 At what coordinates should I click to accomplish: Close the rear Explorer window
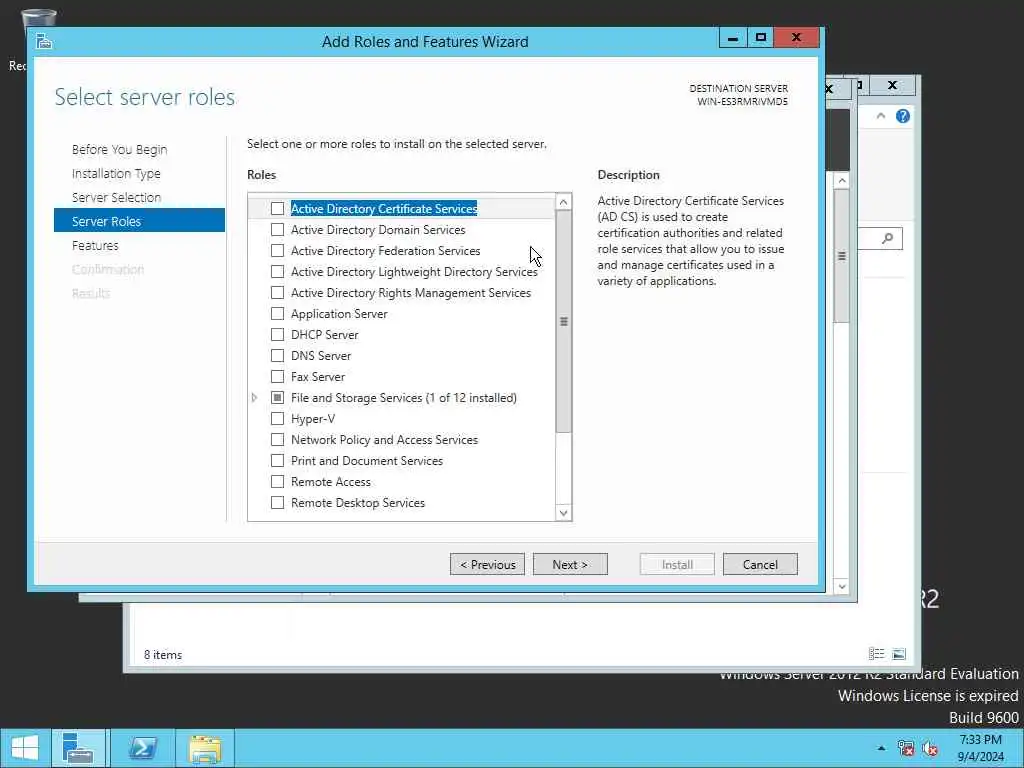click(x=892, y=86)
